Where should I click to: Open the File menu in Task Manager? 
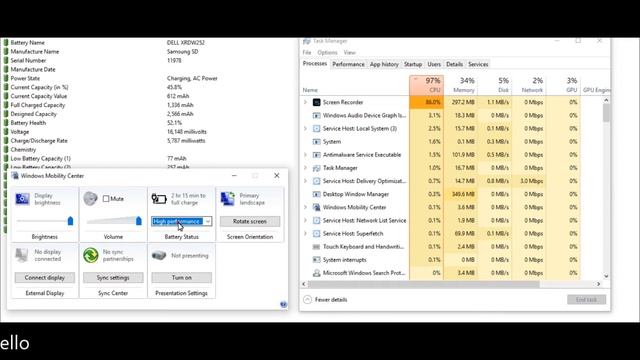pyautogui.click(x=307, y=53)
